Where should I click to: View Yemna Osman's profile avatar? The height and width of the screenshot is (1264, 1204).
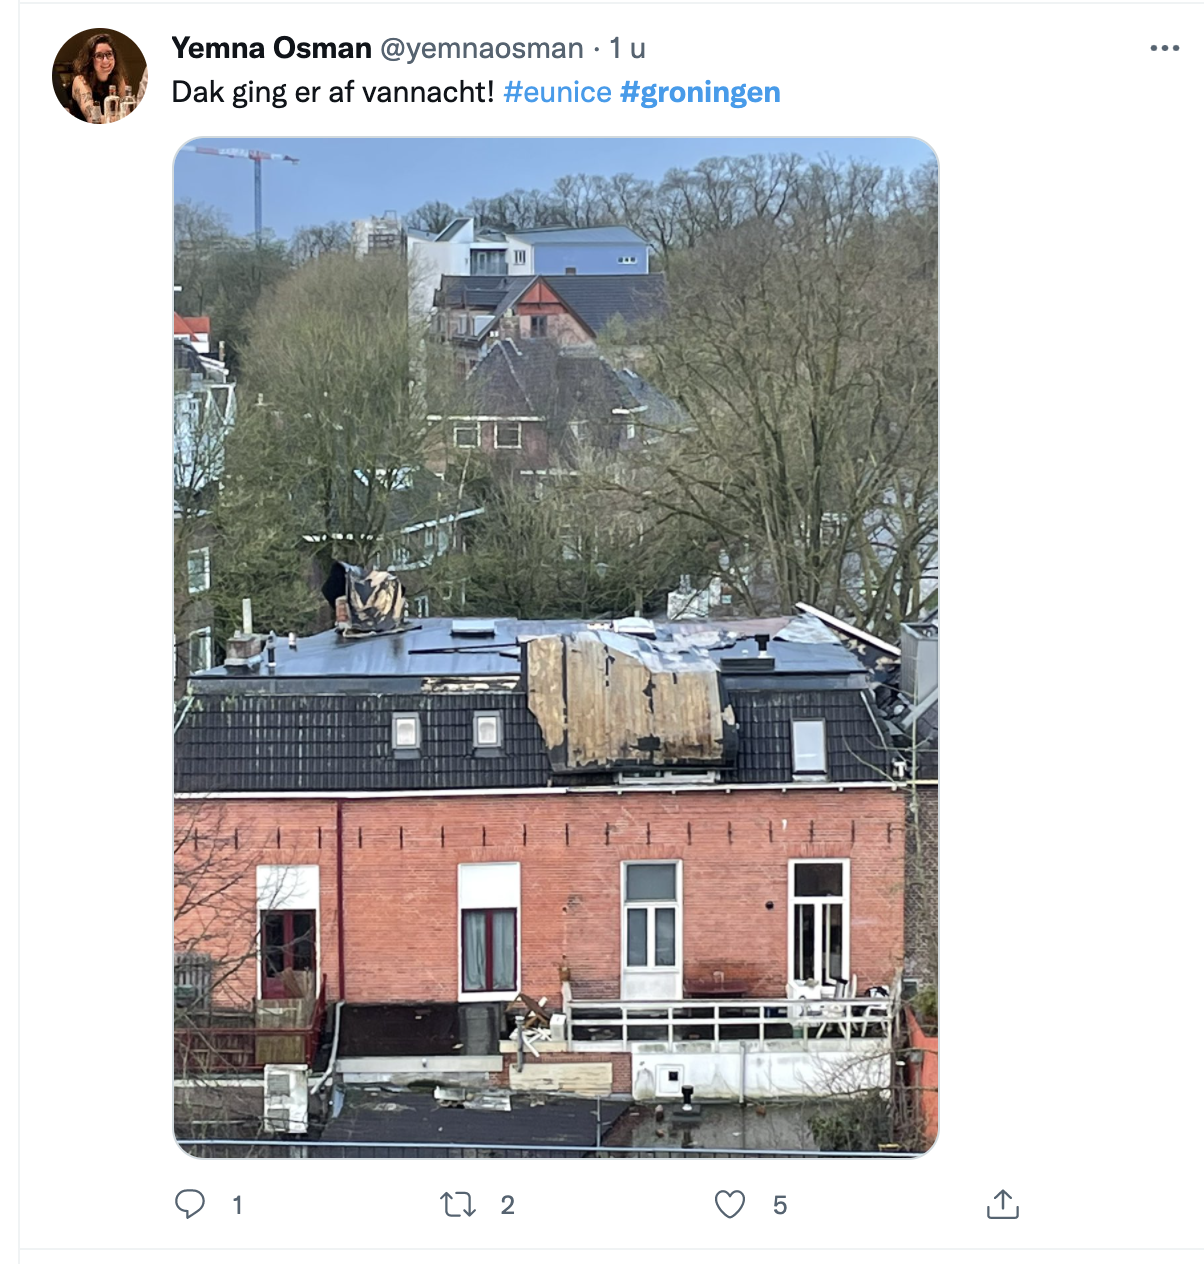tap(100, 76)
